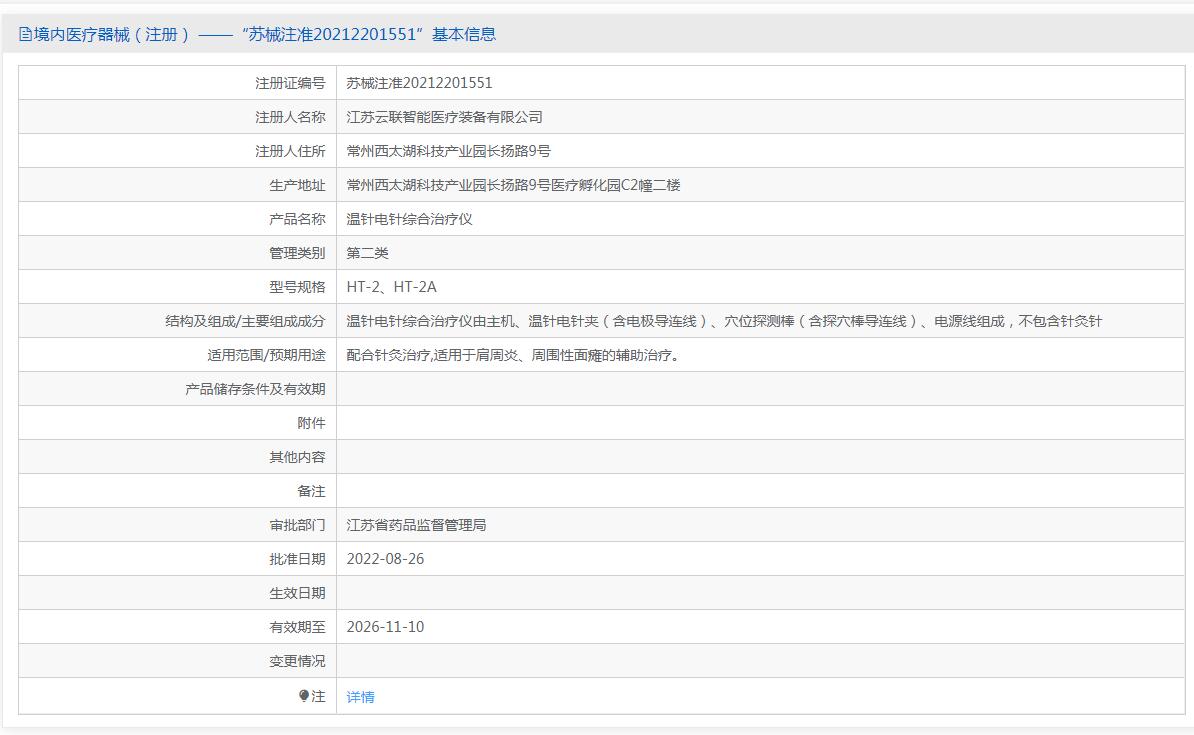Click the management category value 第二类
The image size is (1194, 735).
coord(367,253)
